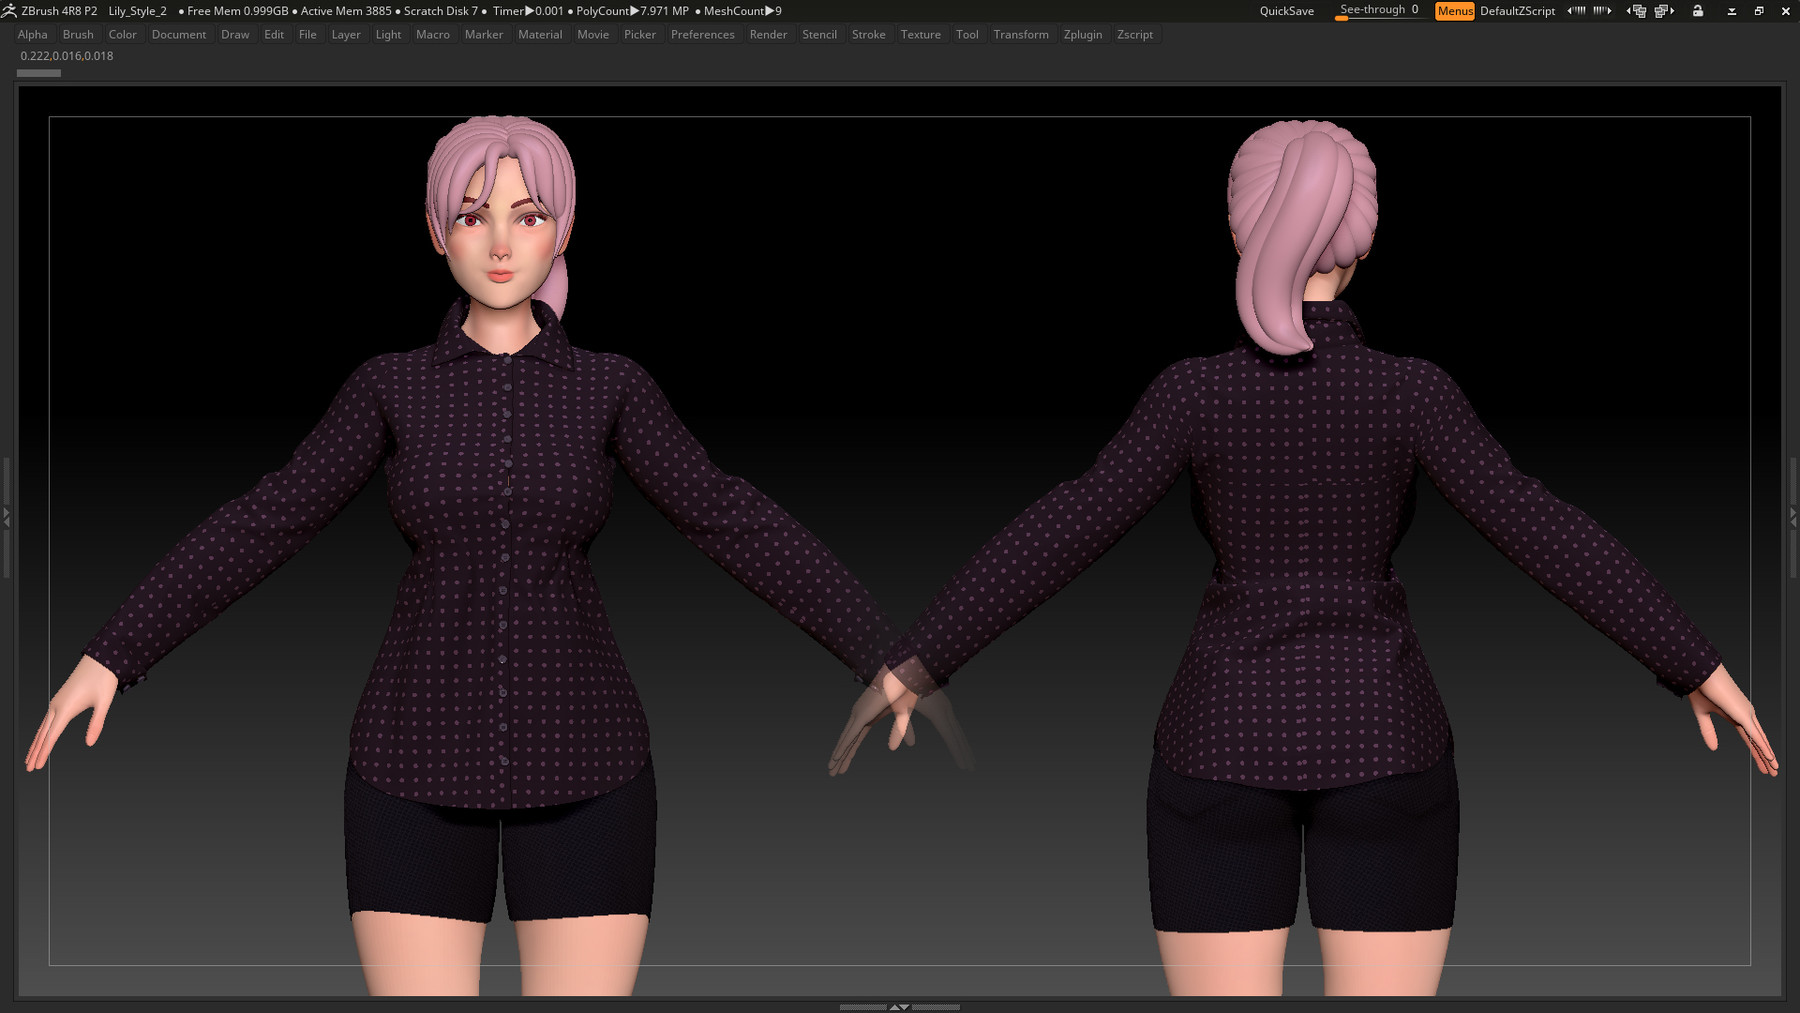This screenshot has height=1013, width=1800.
Task: Open the Texture menu
Action: 920,34
